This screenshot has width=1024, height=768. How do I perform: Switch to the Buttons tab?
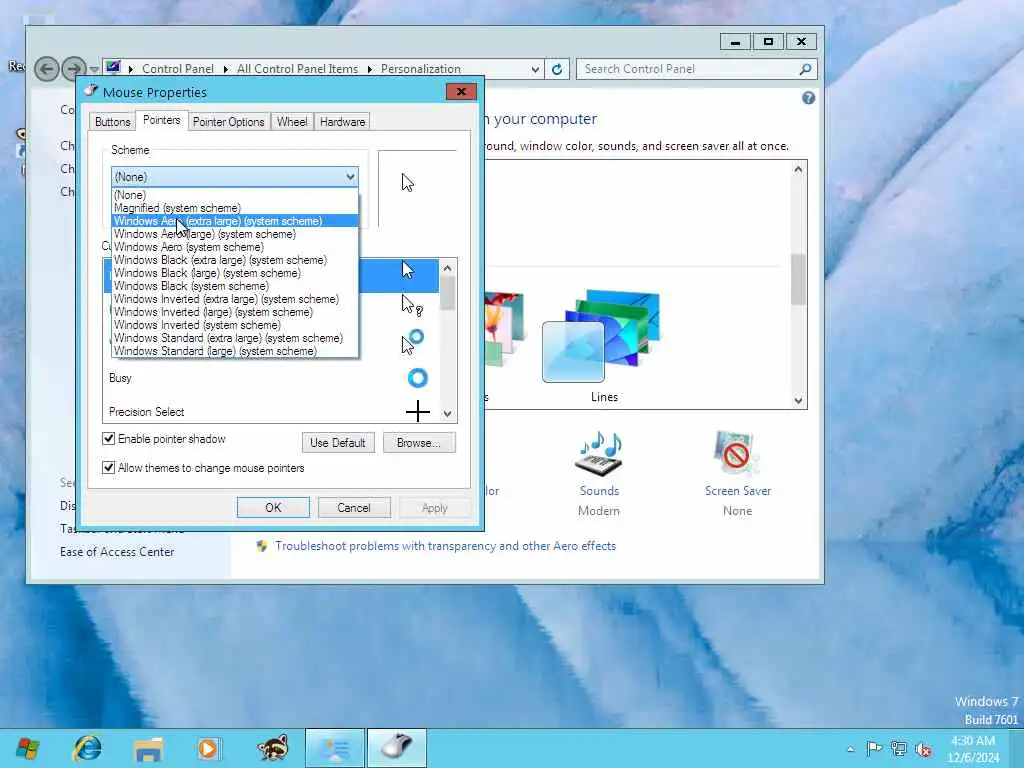pyautogui.click(x=112, y=121)
